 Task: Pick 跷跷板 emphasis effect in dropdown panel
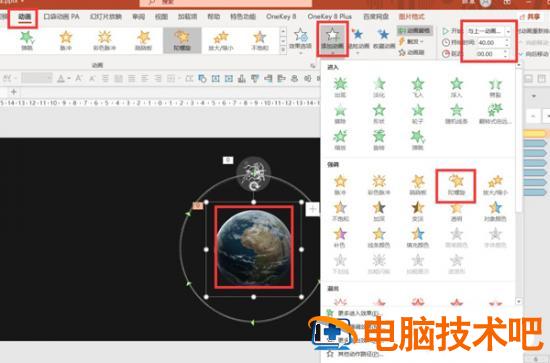[x=418, y=185]
